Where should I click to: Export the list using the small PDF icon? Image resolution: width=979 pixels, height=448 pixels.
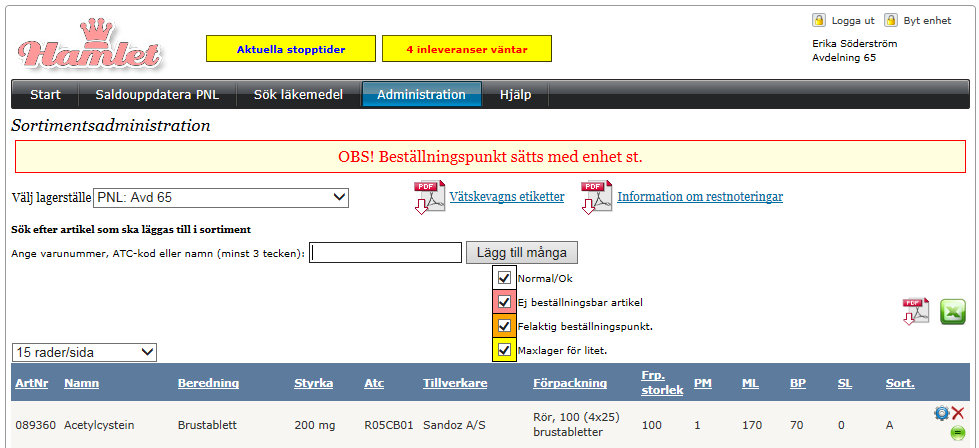(915, 311)
